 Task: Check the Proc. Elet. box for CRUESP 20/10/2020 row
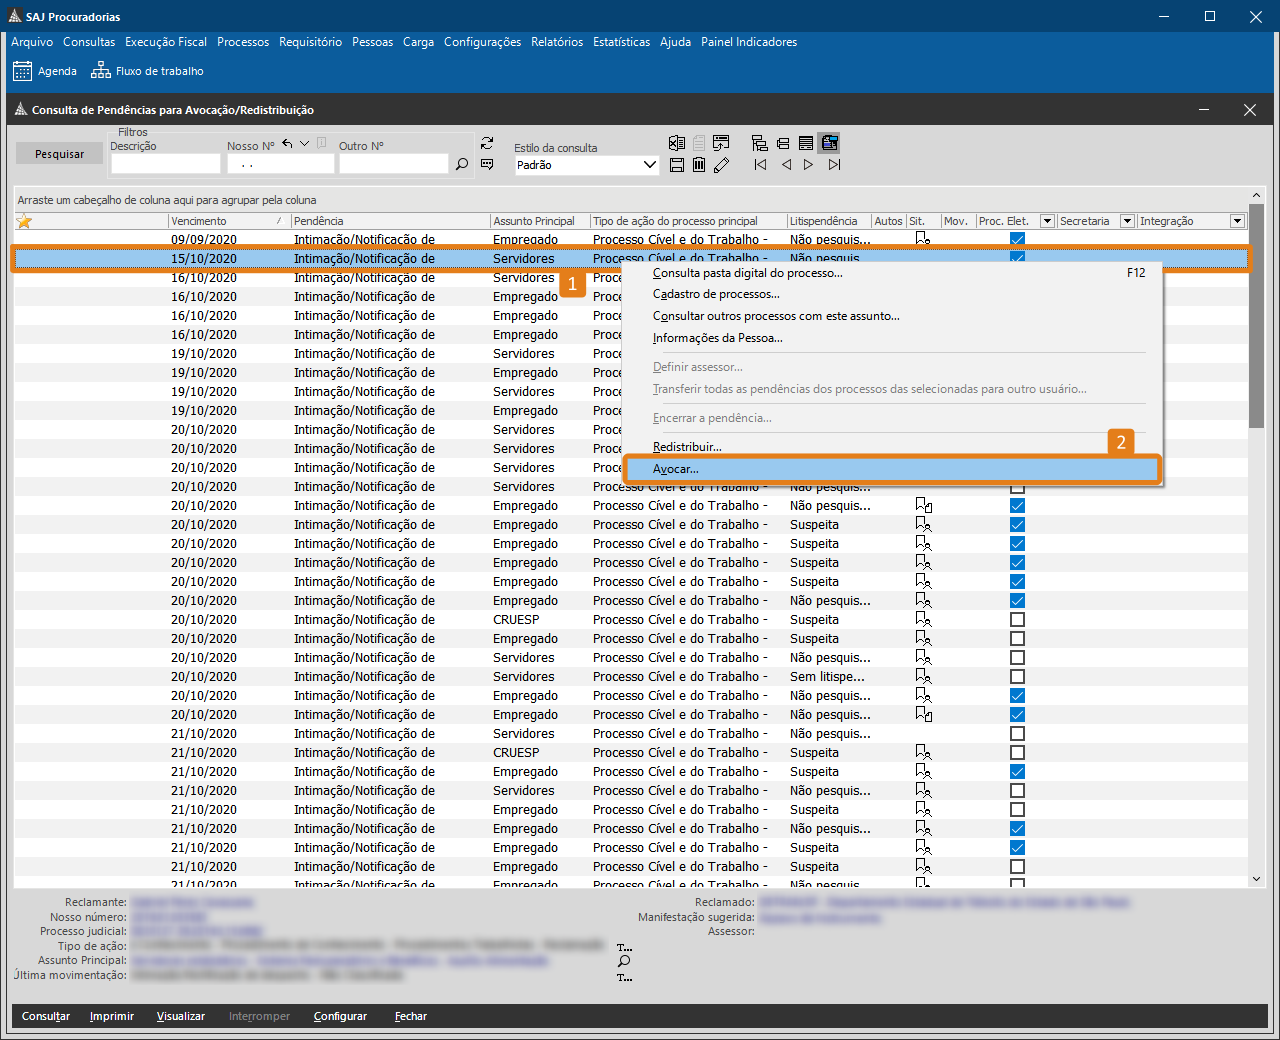click(1017, 620)
